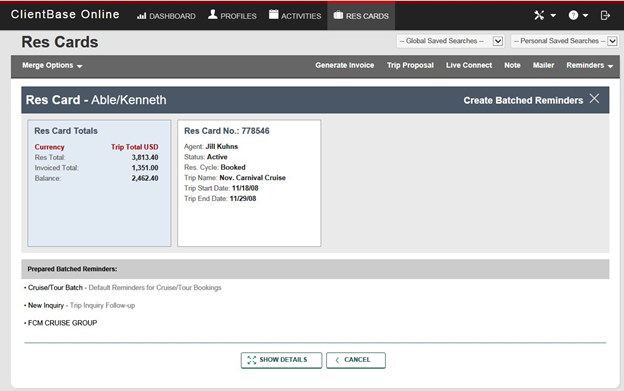Open the Mailer option
624x391 pixels.
(x=543, y=65)
